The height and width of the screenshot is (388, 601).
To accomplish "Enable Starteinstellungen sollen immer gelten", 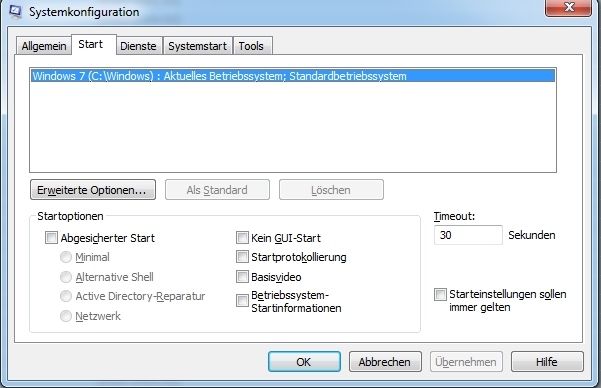I will click(x=440, y=294).
